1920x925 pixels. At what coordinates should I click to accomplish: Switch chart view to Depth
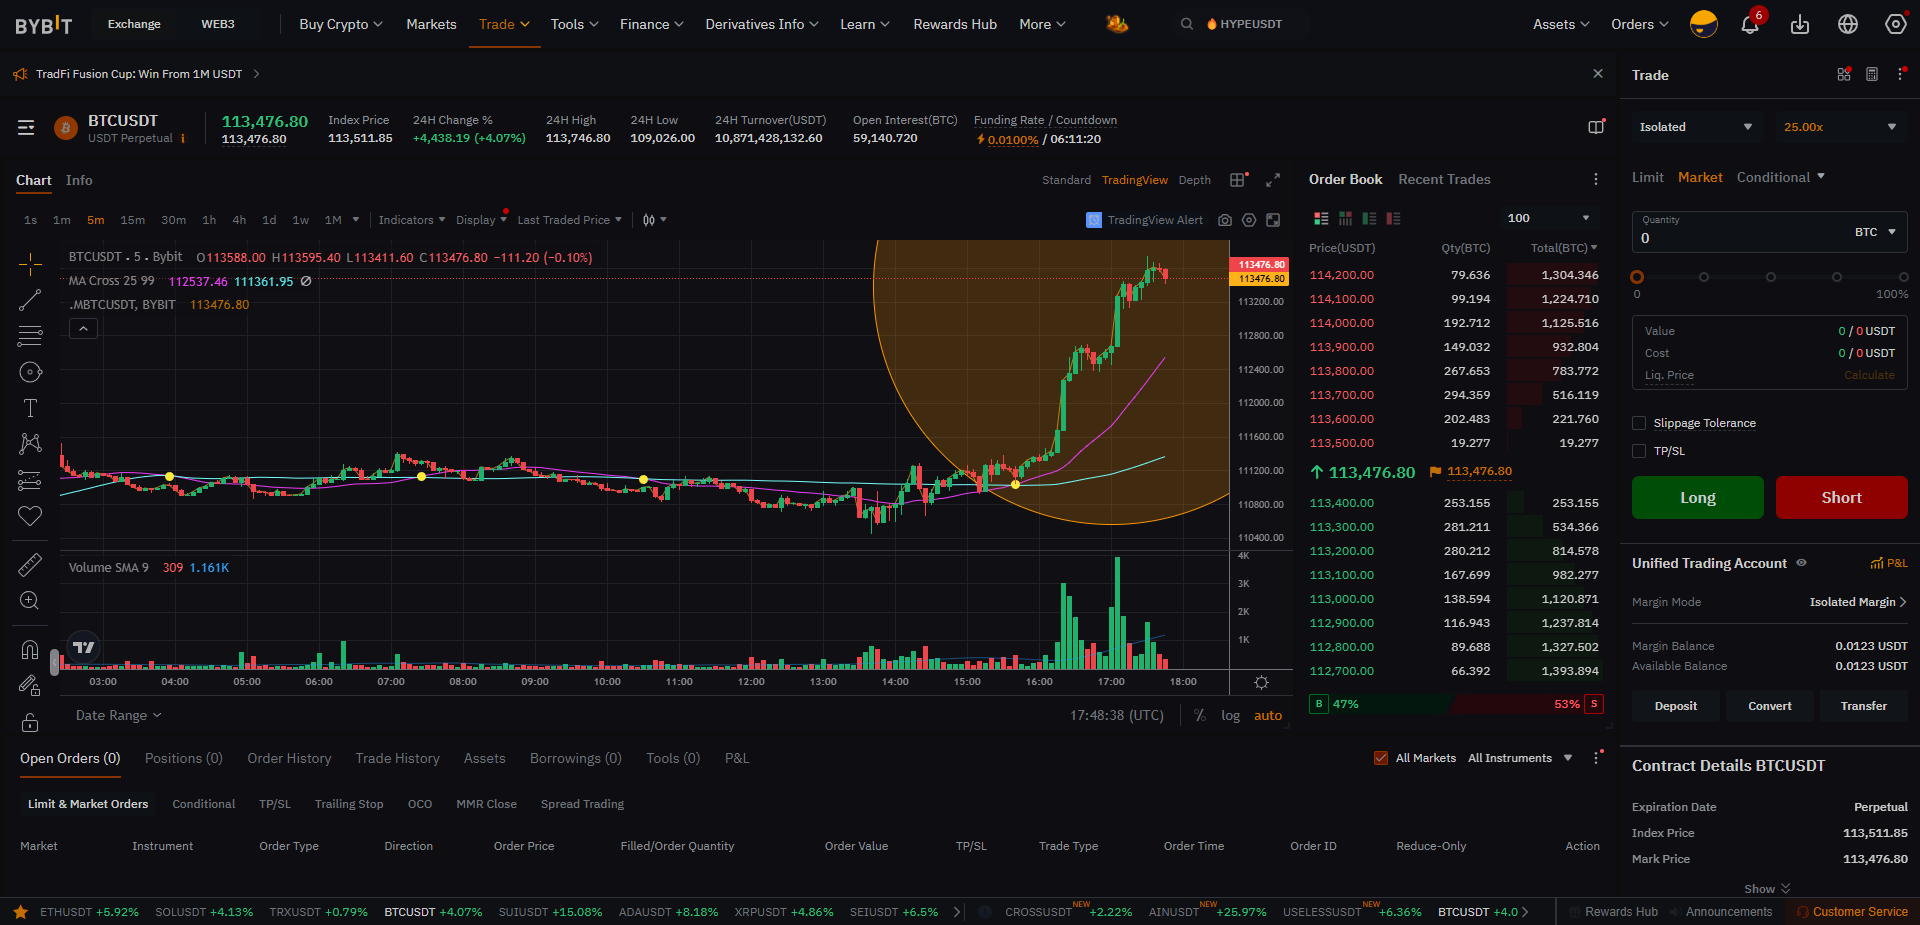point(1194,180)
